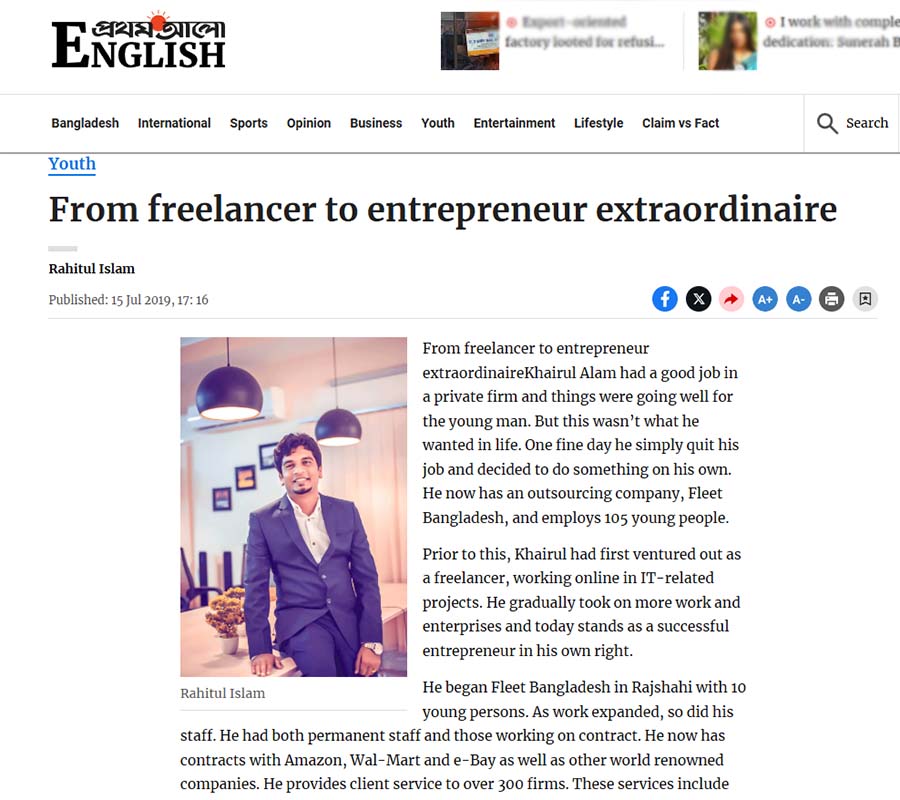
Task: Switch to the International section
Action: 174,123
